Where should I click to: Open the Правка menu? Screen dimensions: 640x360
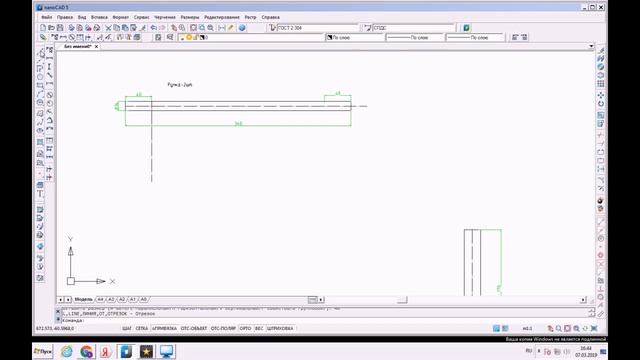64,17
